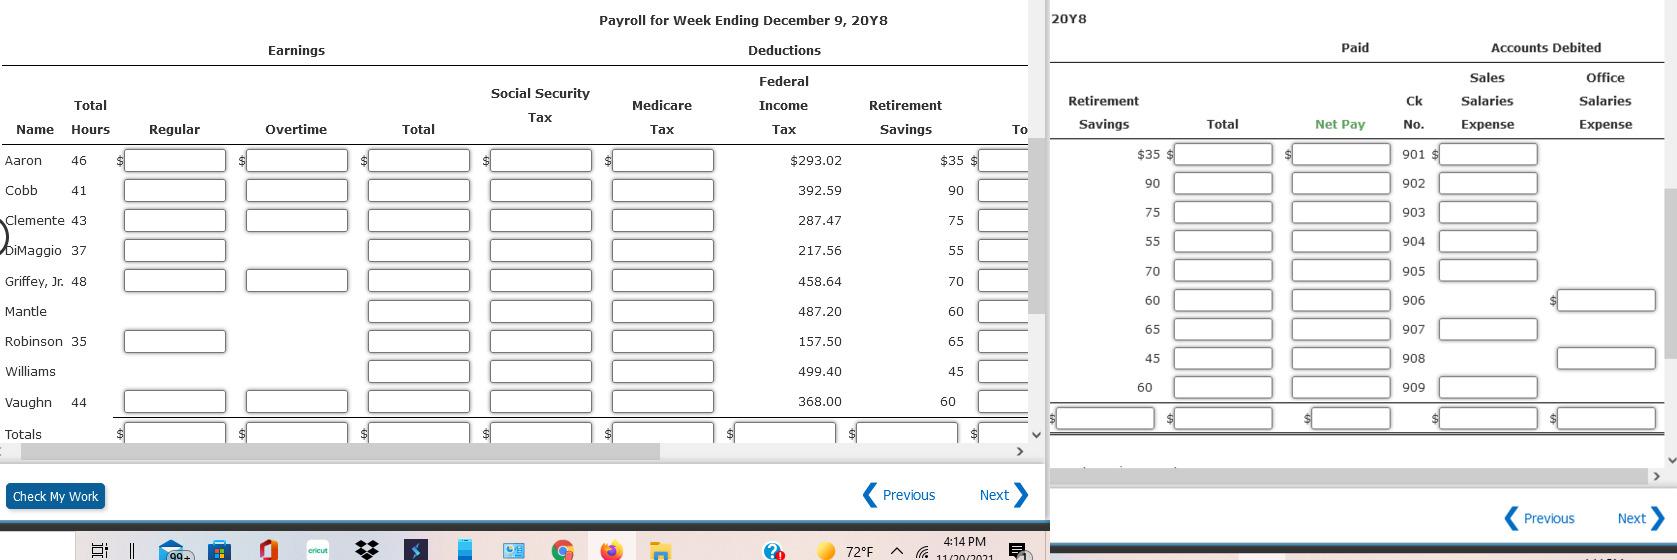1677x560 pixels.
Task: Open the Control Panel icon in the taskbar
Action: pyautogui.click(x=513, y=550)
